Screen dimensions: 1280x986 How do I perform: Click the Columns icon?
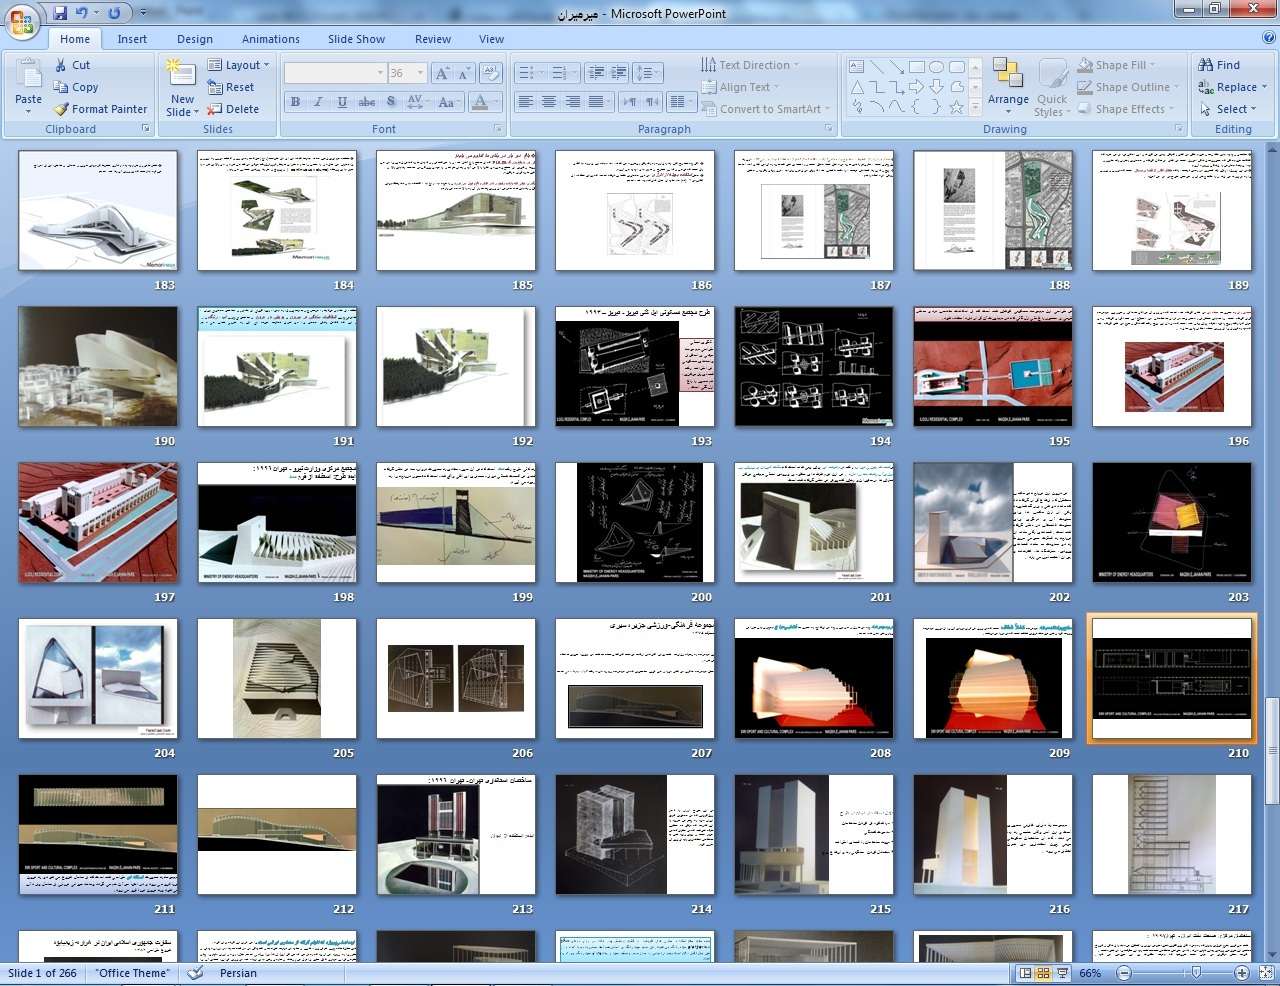click(x=681, y=102)
